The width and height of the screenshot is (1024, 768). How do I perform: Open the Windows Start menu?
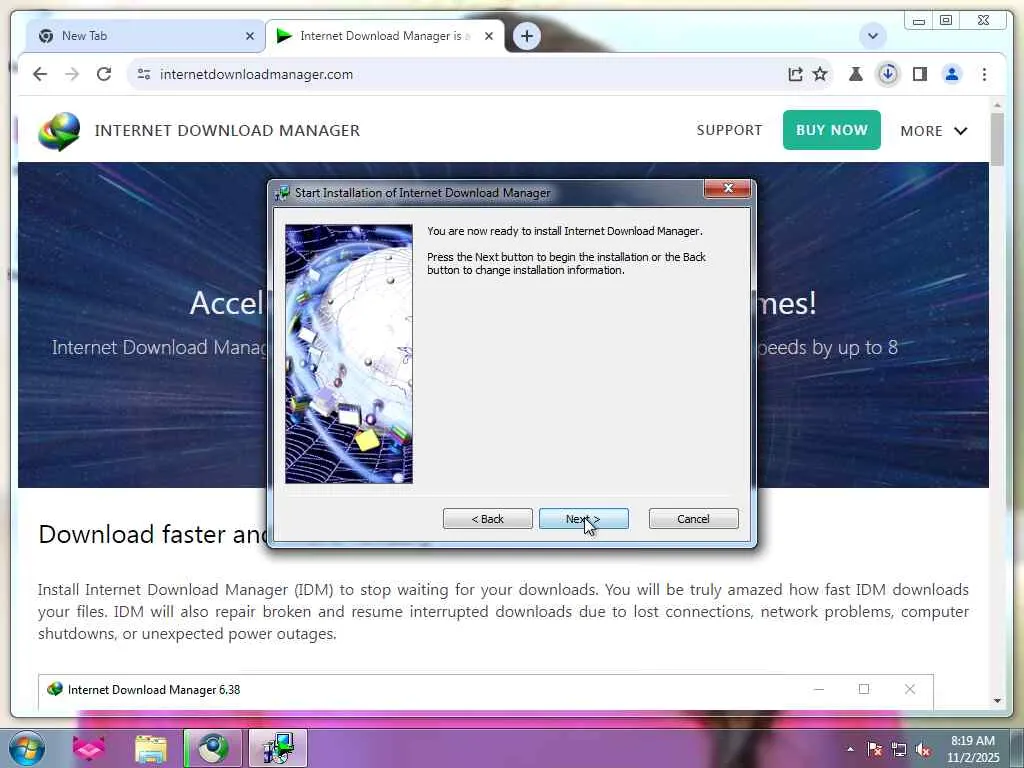pos(26,748)
